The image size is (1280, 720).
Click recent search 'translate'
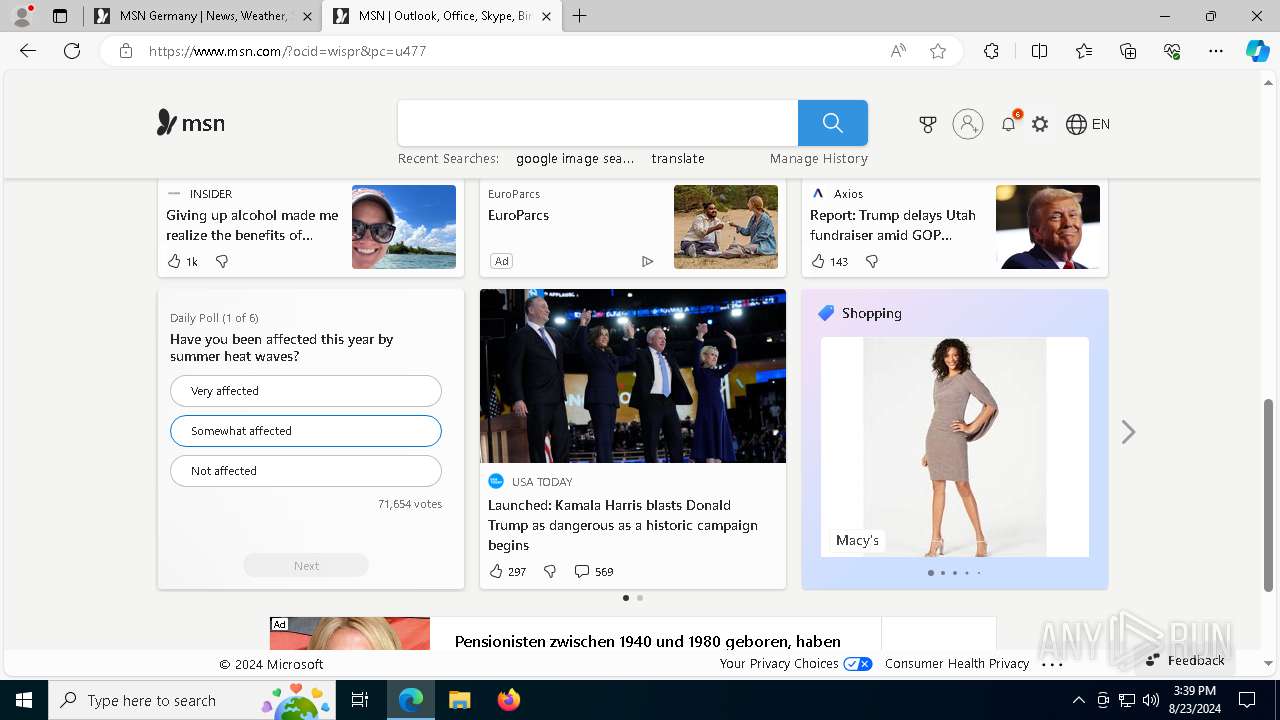coord(678,159)
